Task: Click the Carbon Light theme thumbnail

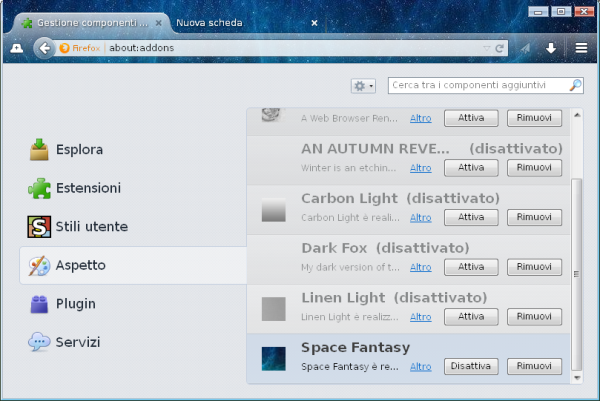Action: pyautogui.click(x=274, y=210)
